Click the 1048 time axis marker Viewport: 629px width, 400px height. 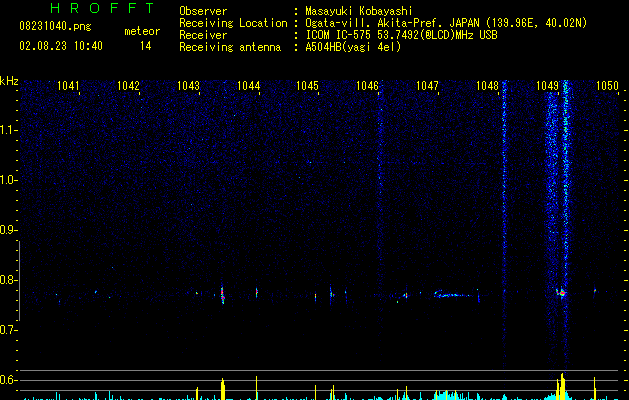487,86
